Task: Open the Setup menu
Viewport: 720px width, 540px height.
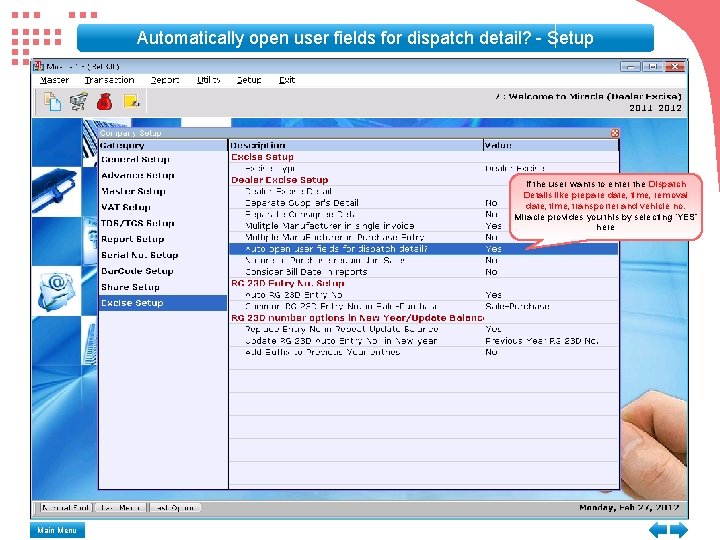Action: tap(249, 80)
